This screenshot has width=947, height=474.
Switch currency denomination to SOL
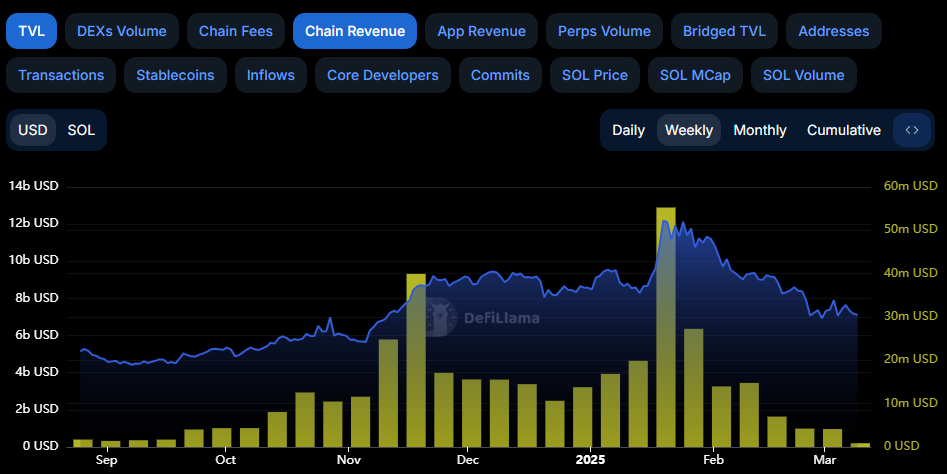(81, 130)
